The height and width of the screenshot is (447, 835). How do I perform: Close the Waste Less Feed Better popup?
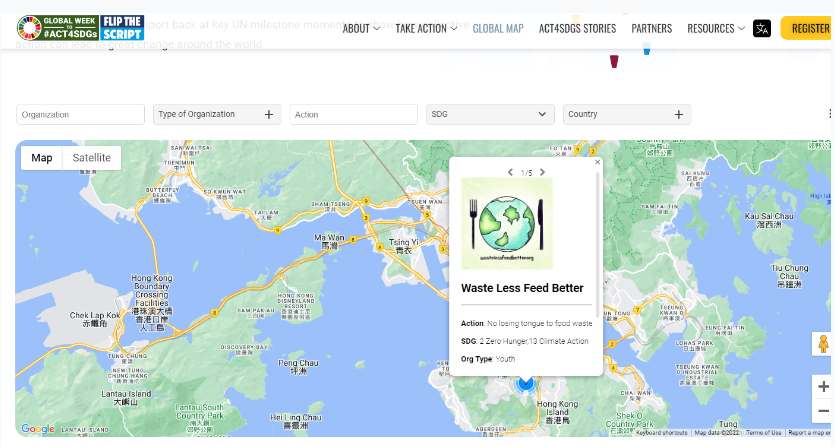click(597, 162)
